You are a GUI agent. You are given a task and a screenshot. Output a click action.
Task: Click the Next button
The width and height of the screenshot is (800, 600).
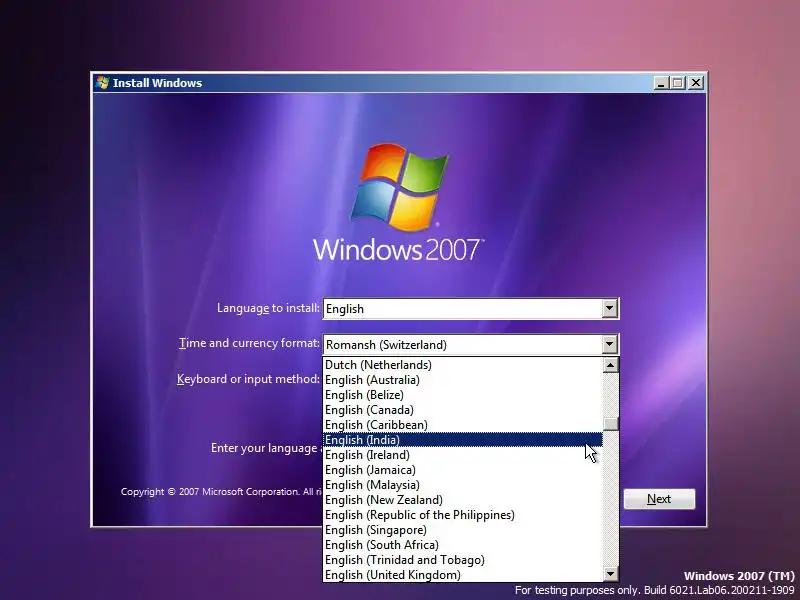tap(659, 498)
